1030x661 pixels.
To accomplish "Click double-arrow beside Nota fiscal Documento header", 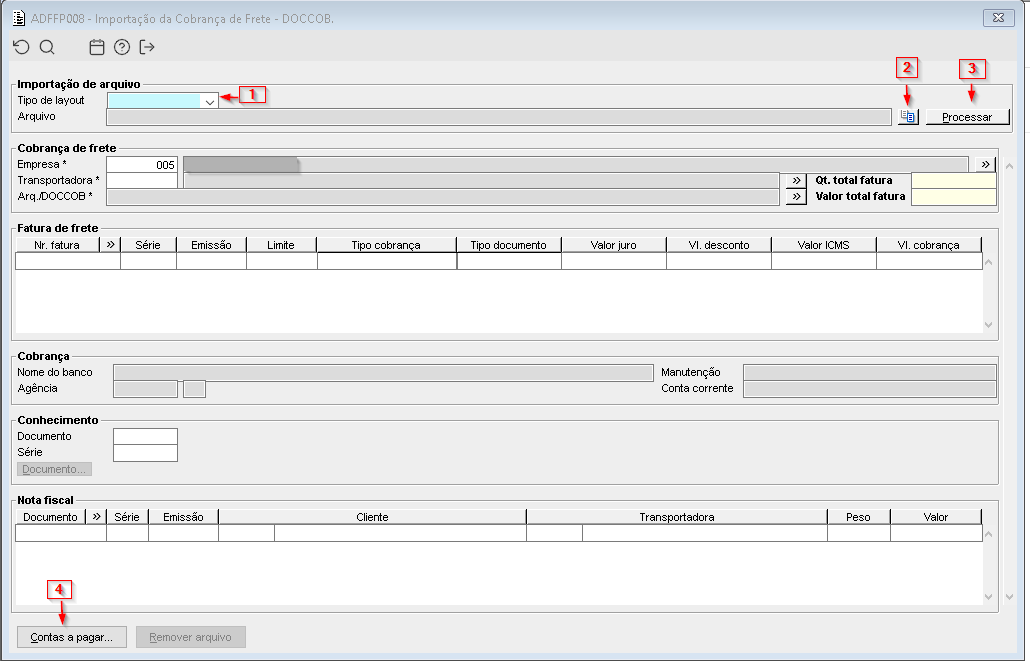I will click(97, 516).
